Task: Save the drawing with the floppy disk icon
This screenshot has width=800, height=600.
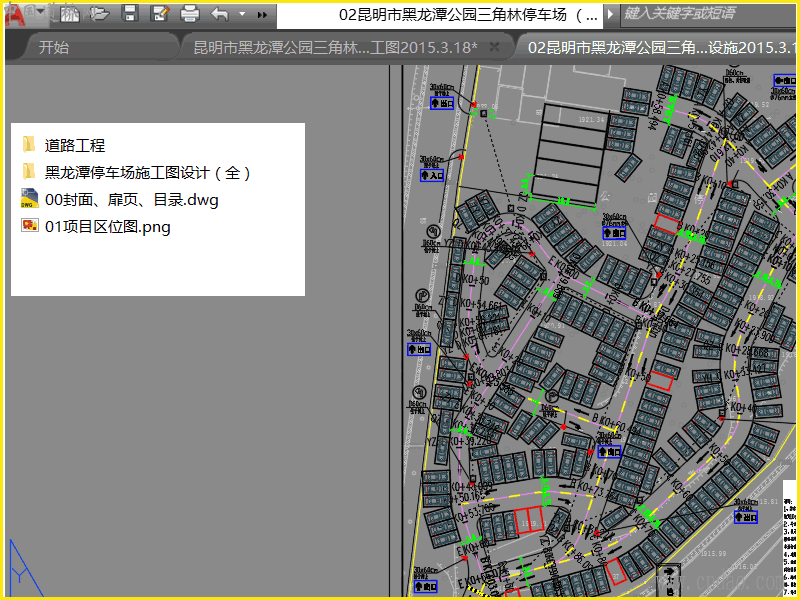Action: [129, 14]
